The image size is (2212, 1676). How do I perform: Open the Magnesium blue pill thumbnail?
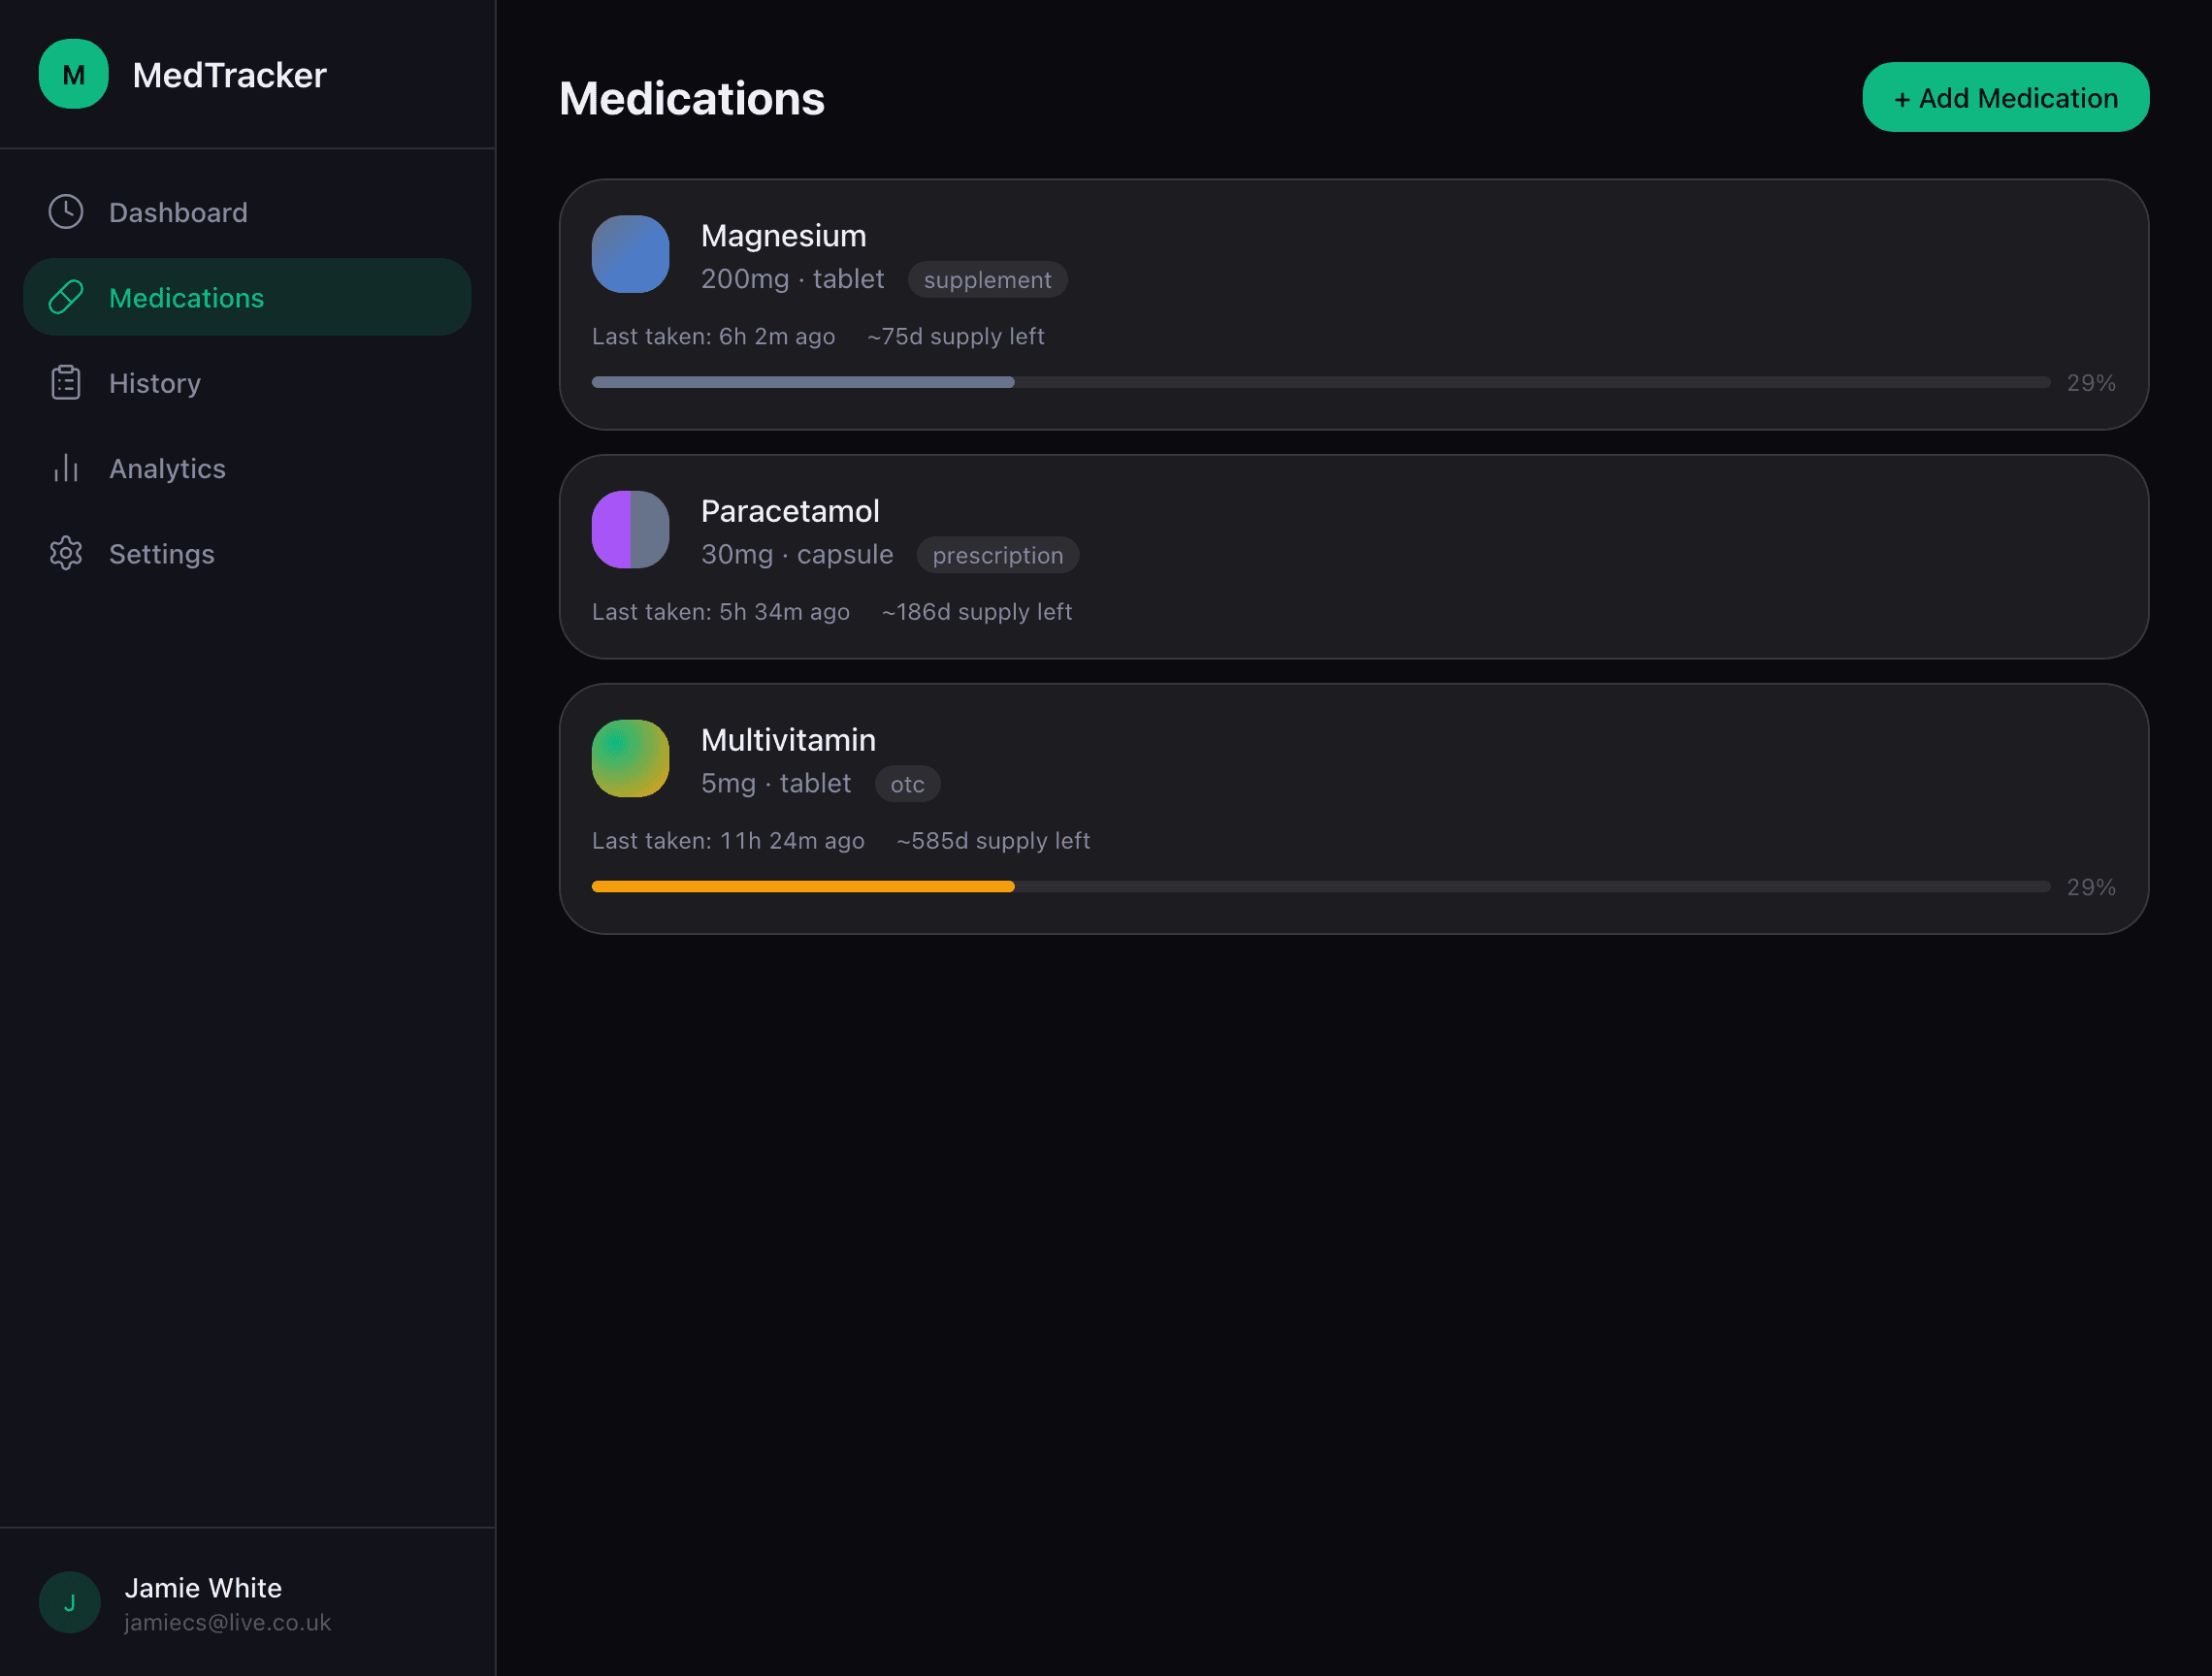click(630, 254)
